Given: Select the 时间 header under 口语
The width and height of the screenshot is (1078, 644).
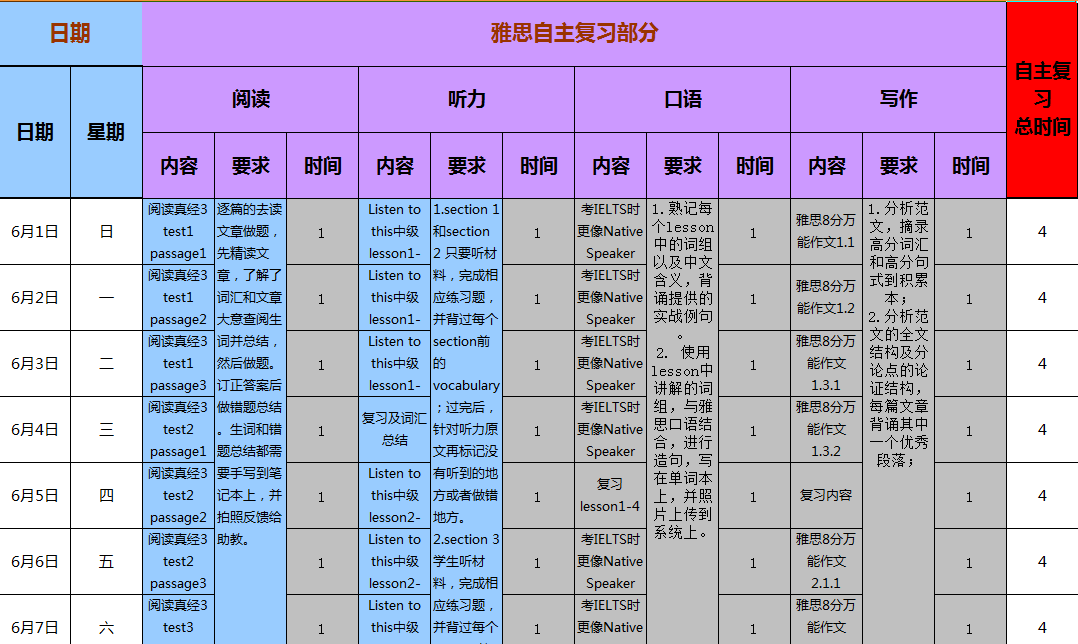Looking at the screenshot, I should [754, 166].
